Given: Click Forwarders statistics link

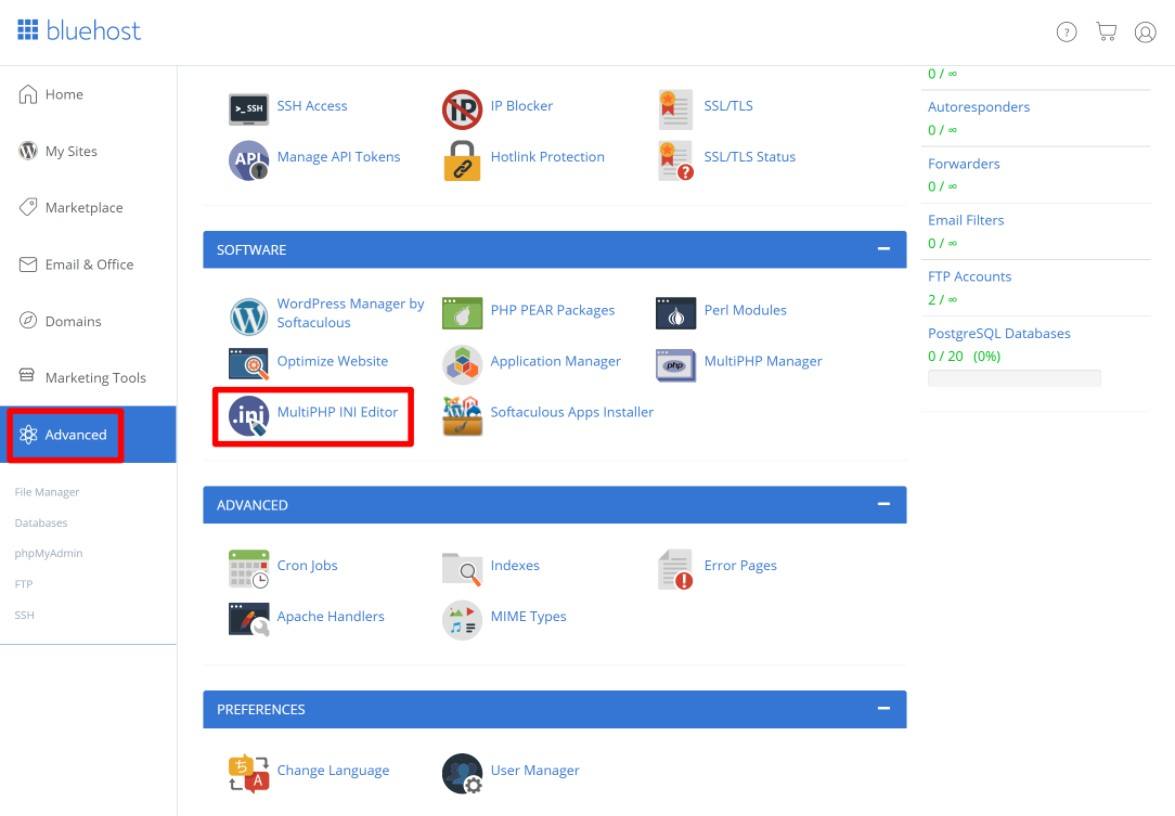Looking at the screenshot, I should [x=964, y=164].
